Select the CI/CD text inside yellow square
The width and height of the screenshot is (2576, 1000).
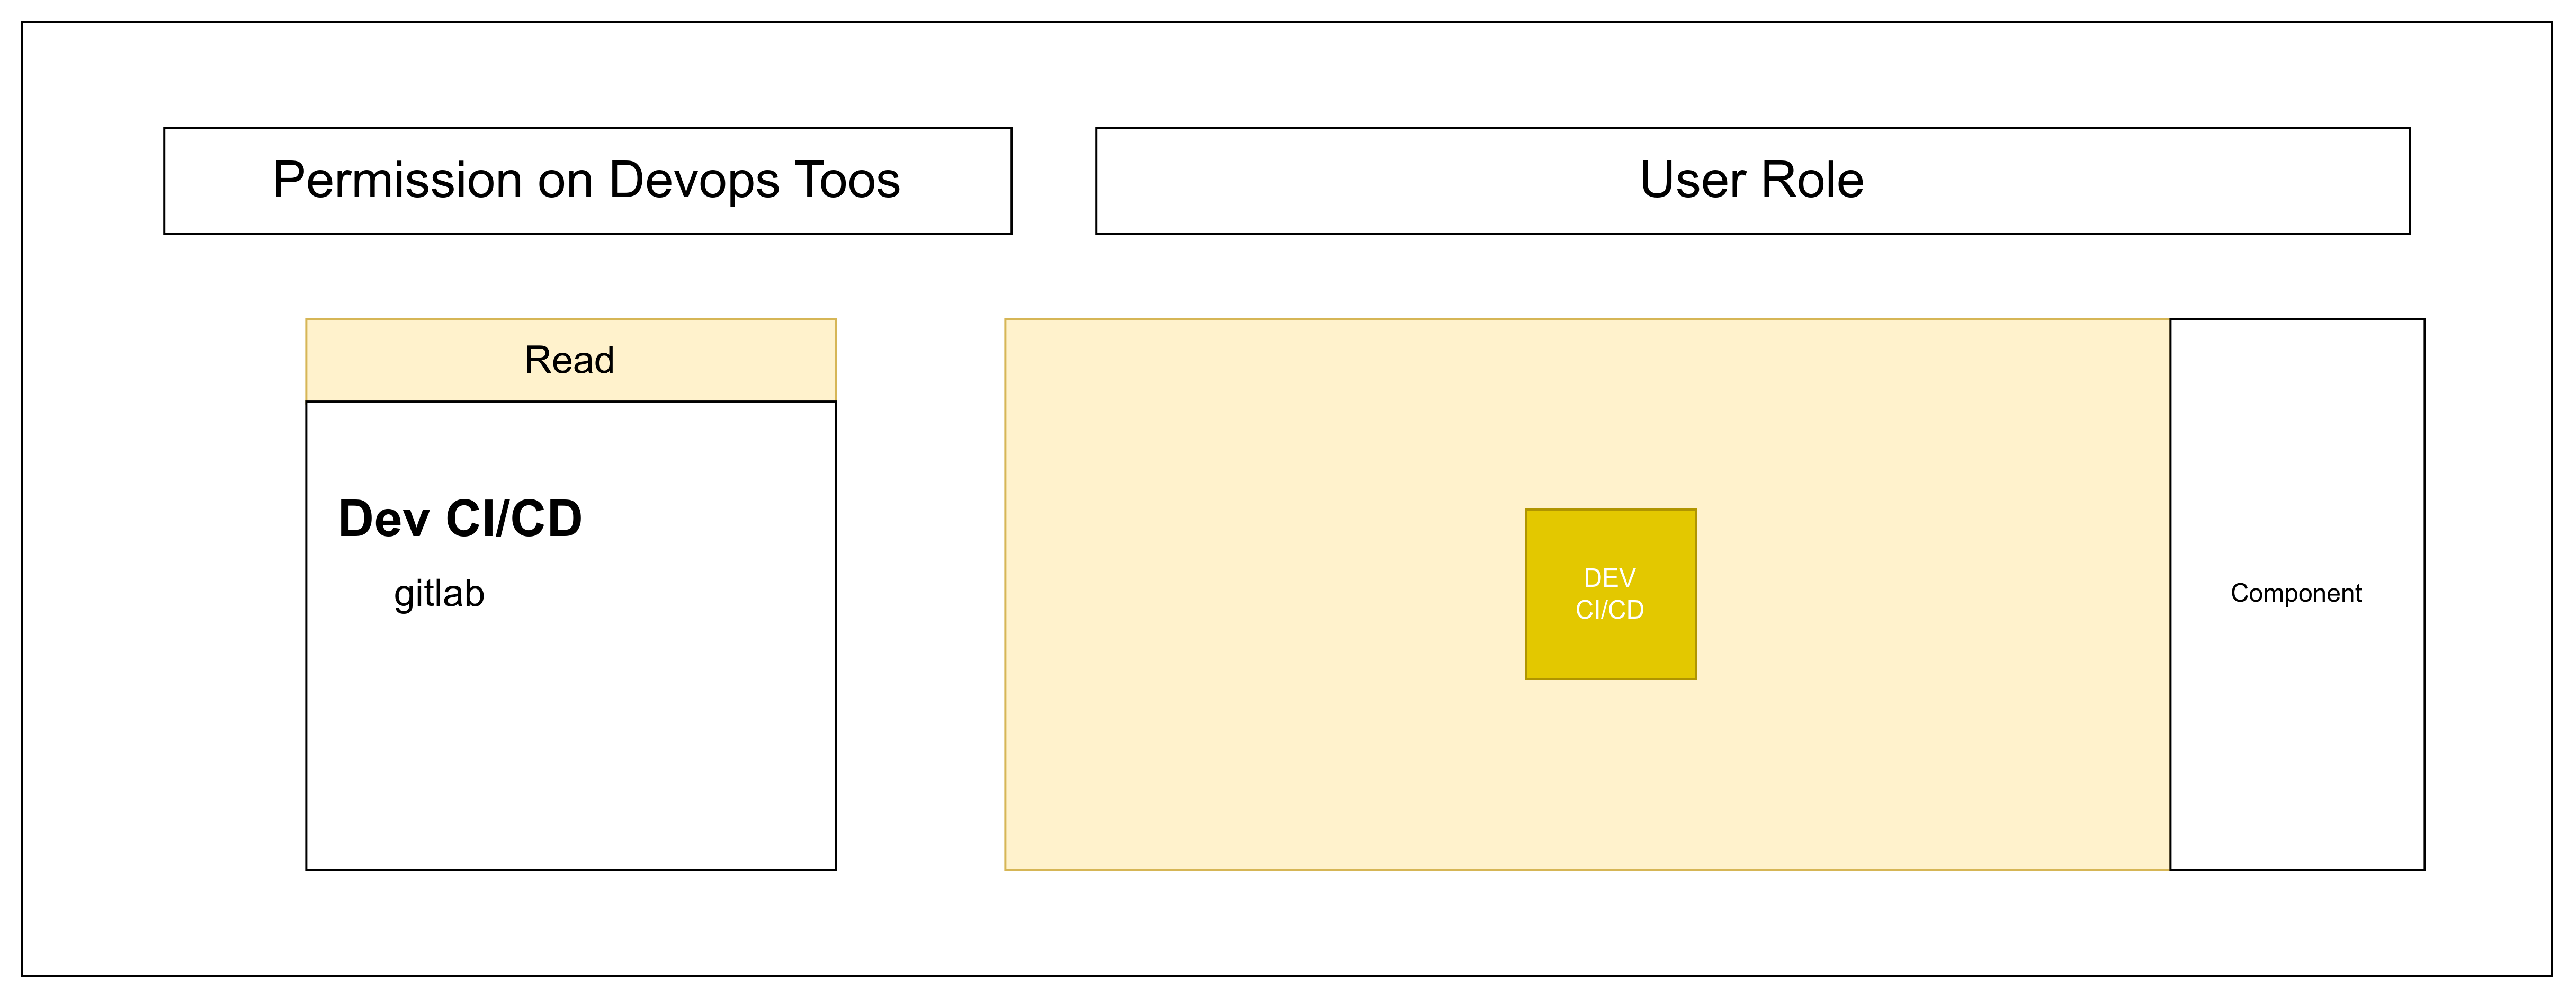coord(1610,610)
